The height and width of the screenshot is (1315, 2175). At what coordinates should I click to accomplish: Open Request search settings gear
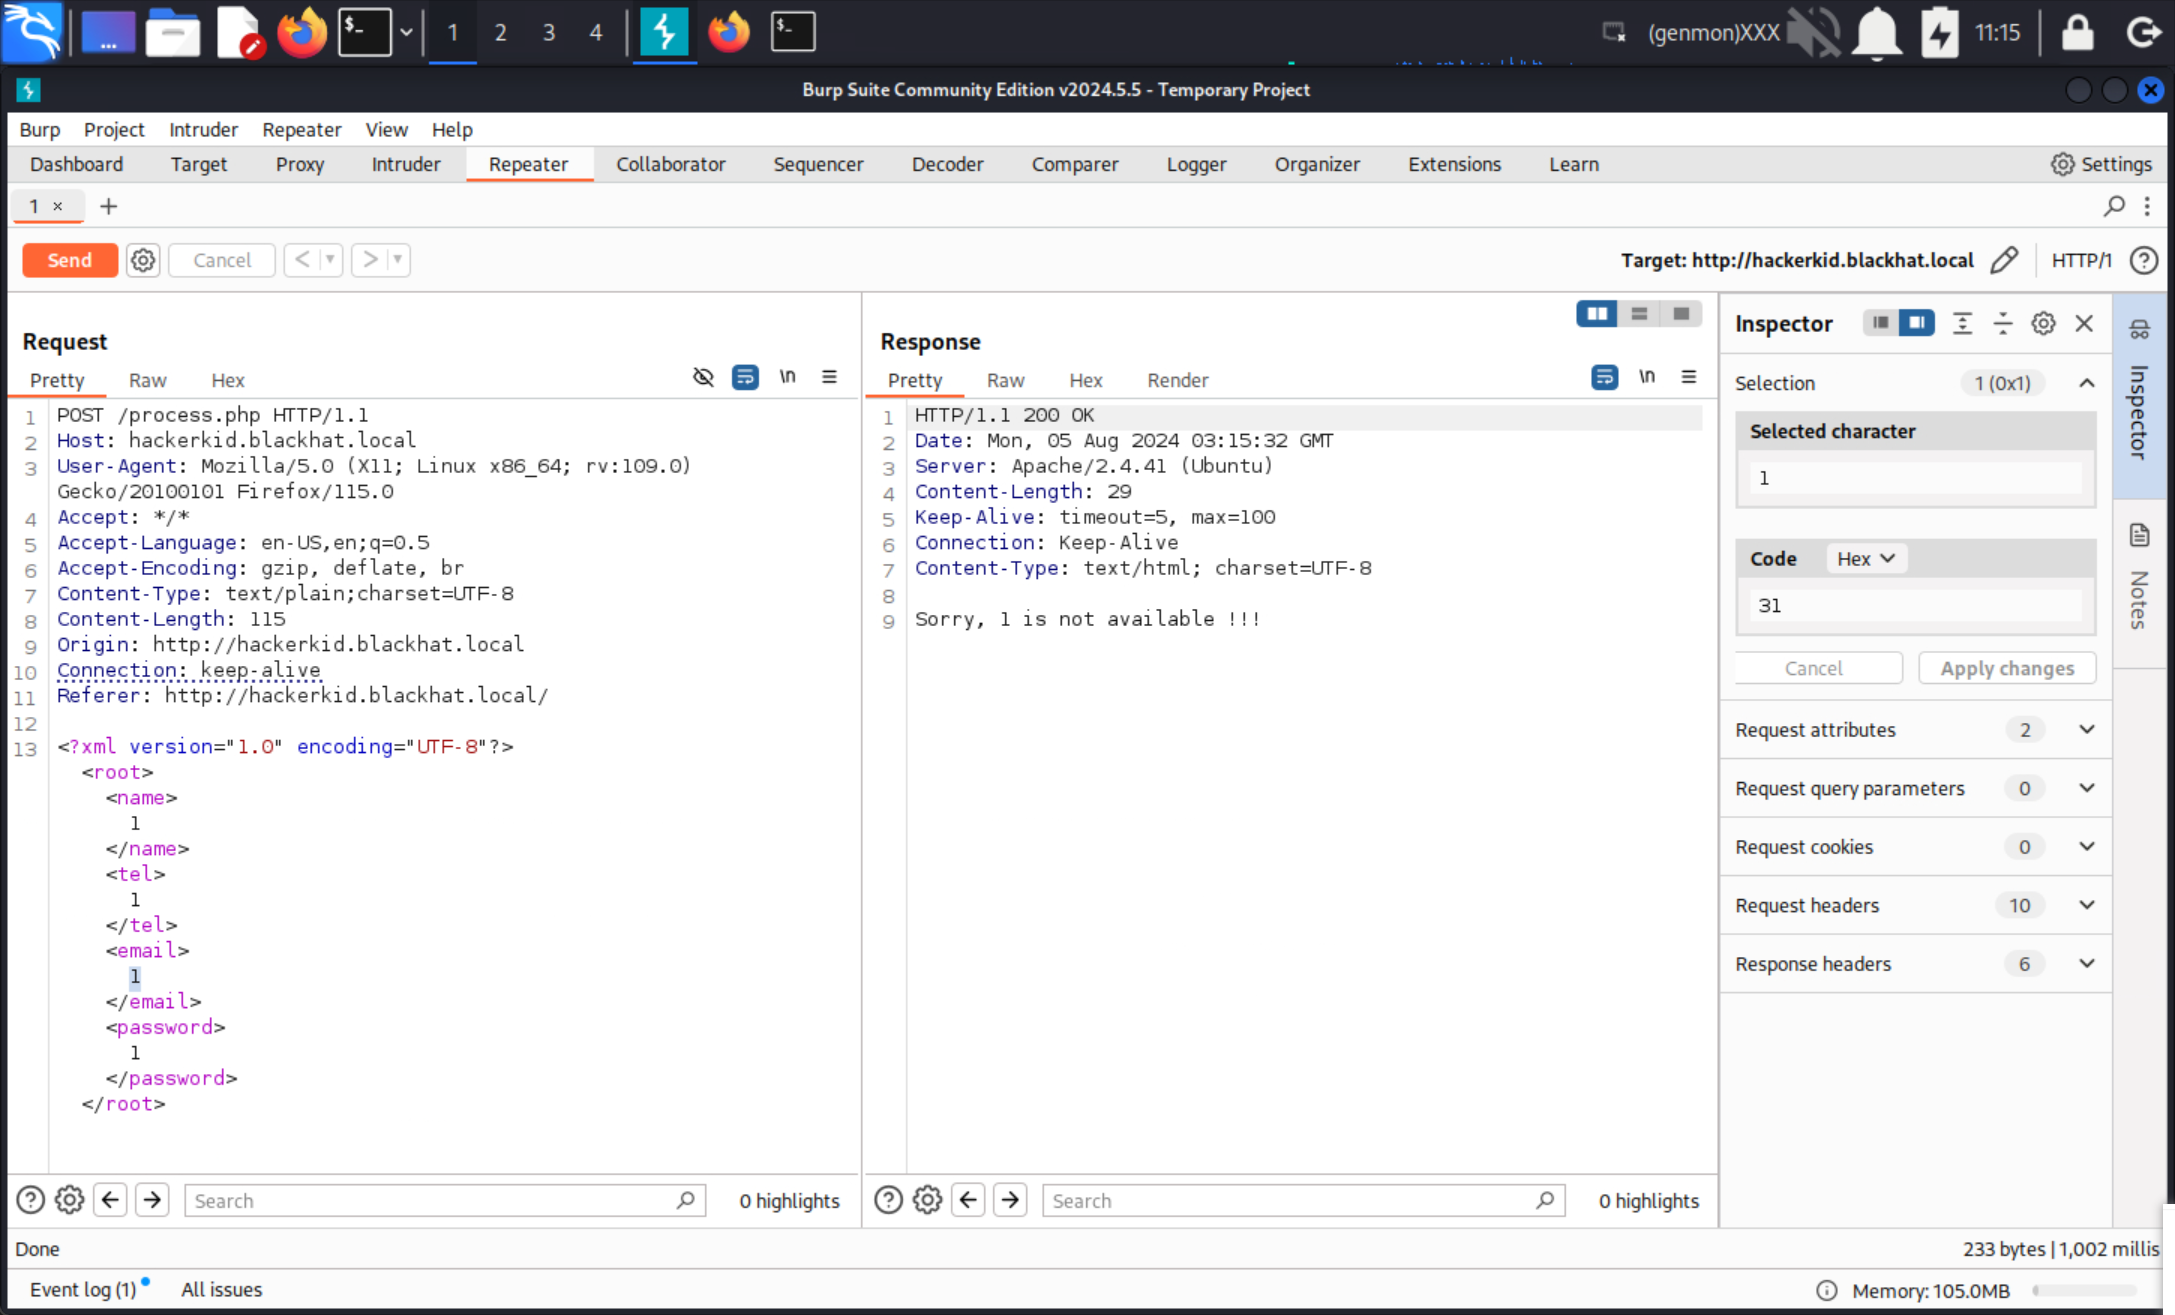point(69,1200)
